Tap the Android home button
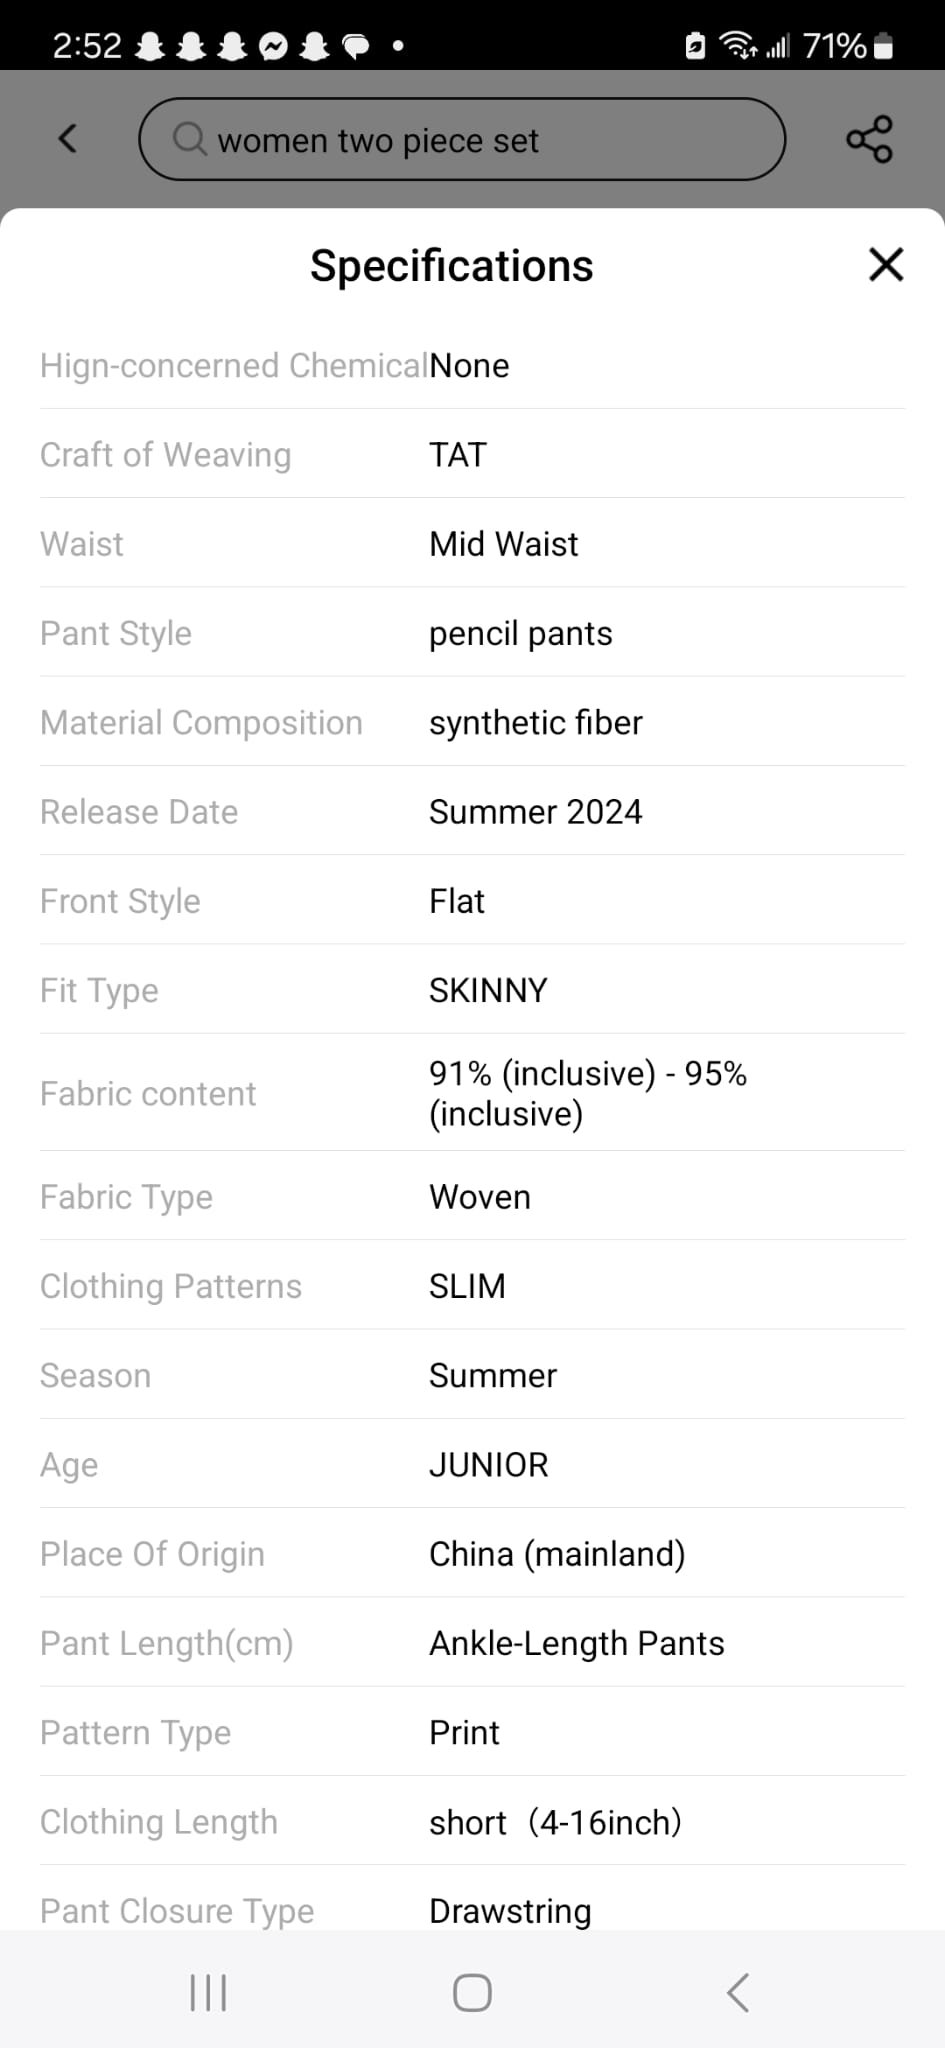This screenshot has height=2048, width=945. click(x=472, y=1992)
